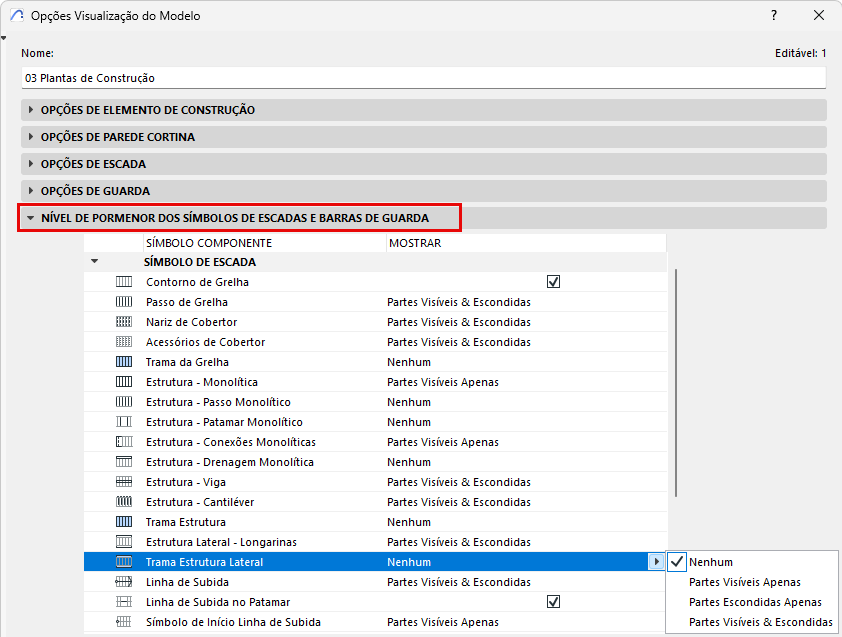Screen dimensions: 842x637
Task: Click the Símbolo Componente column header
Action: point(264,243)
